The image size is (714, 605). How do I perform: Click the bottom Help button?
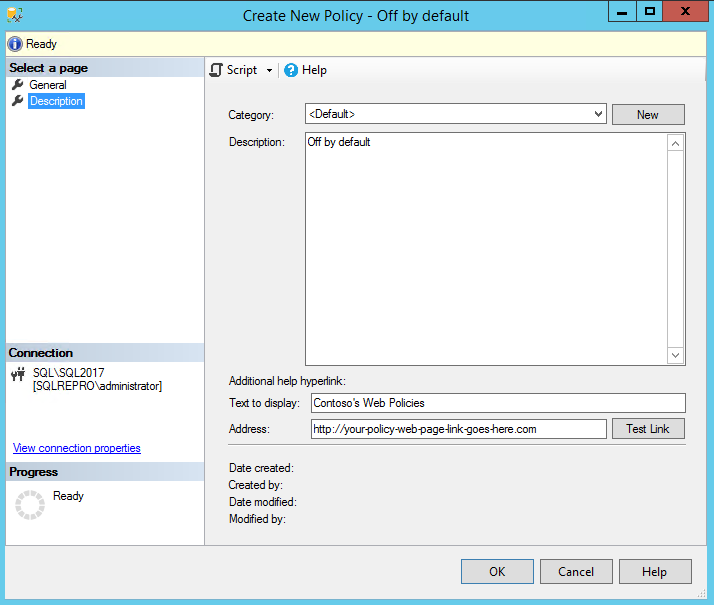click(655, 571)
